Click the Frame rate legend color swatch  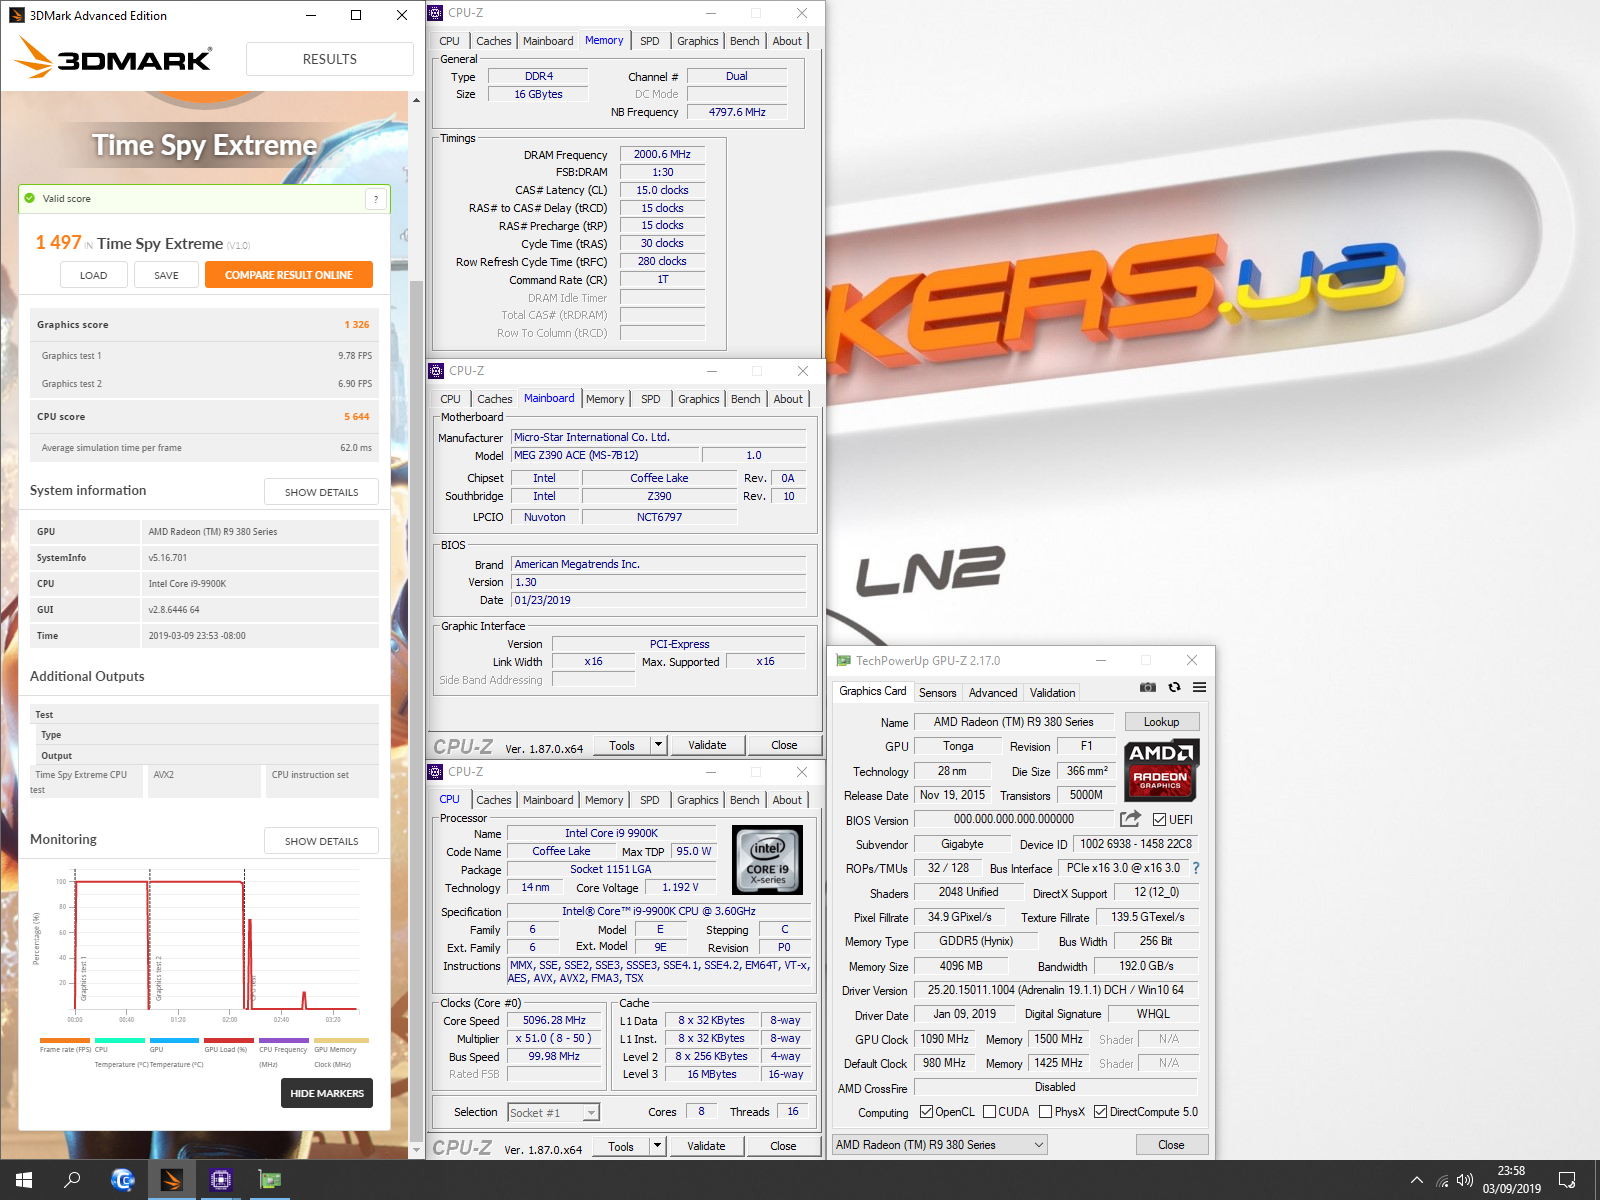(65, 1041)
